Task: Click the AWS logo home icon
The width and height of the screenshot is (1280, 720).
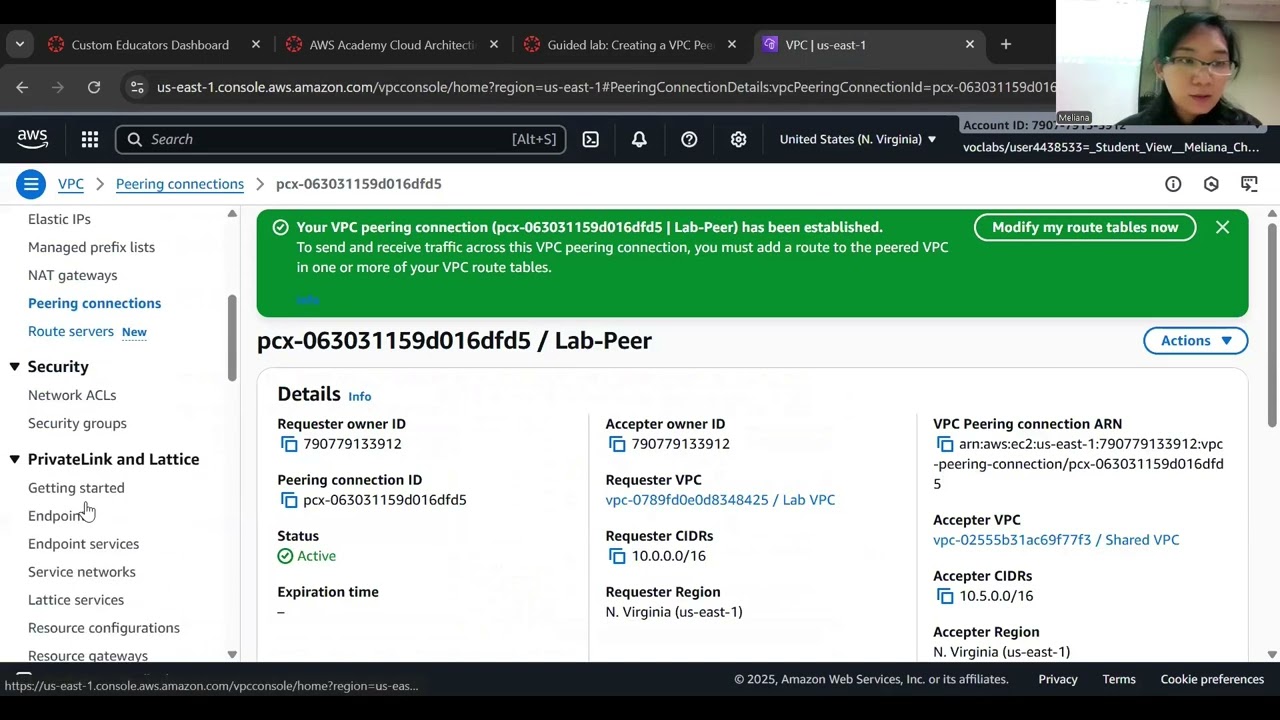Action: [32, 139]
